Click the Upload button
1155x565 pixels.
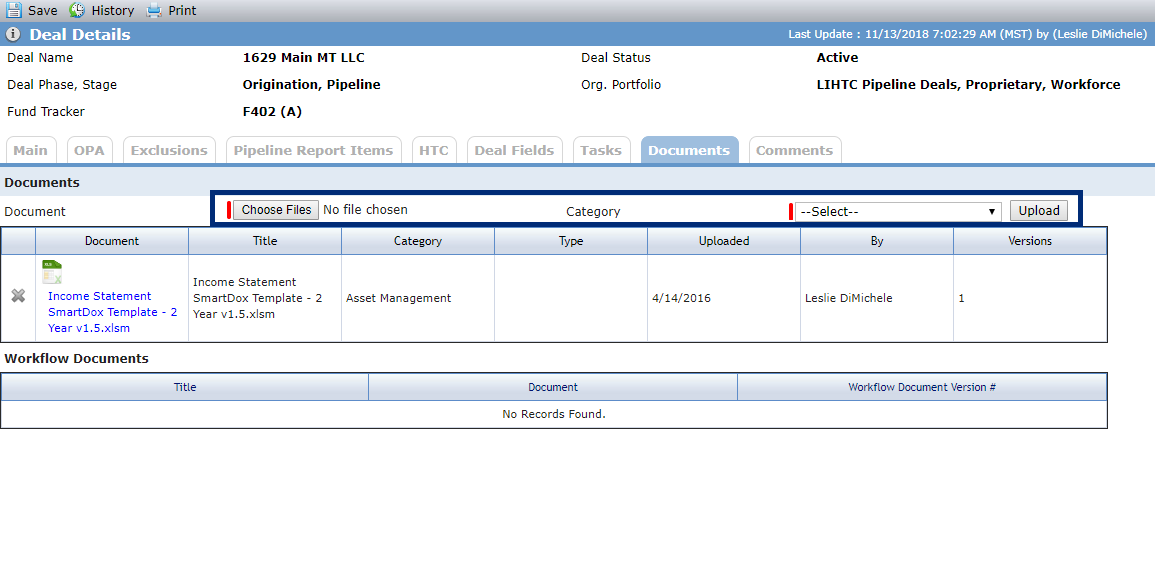[1039, 211]
